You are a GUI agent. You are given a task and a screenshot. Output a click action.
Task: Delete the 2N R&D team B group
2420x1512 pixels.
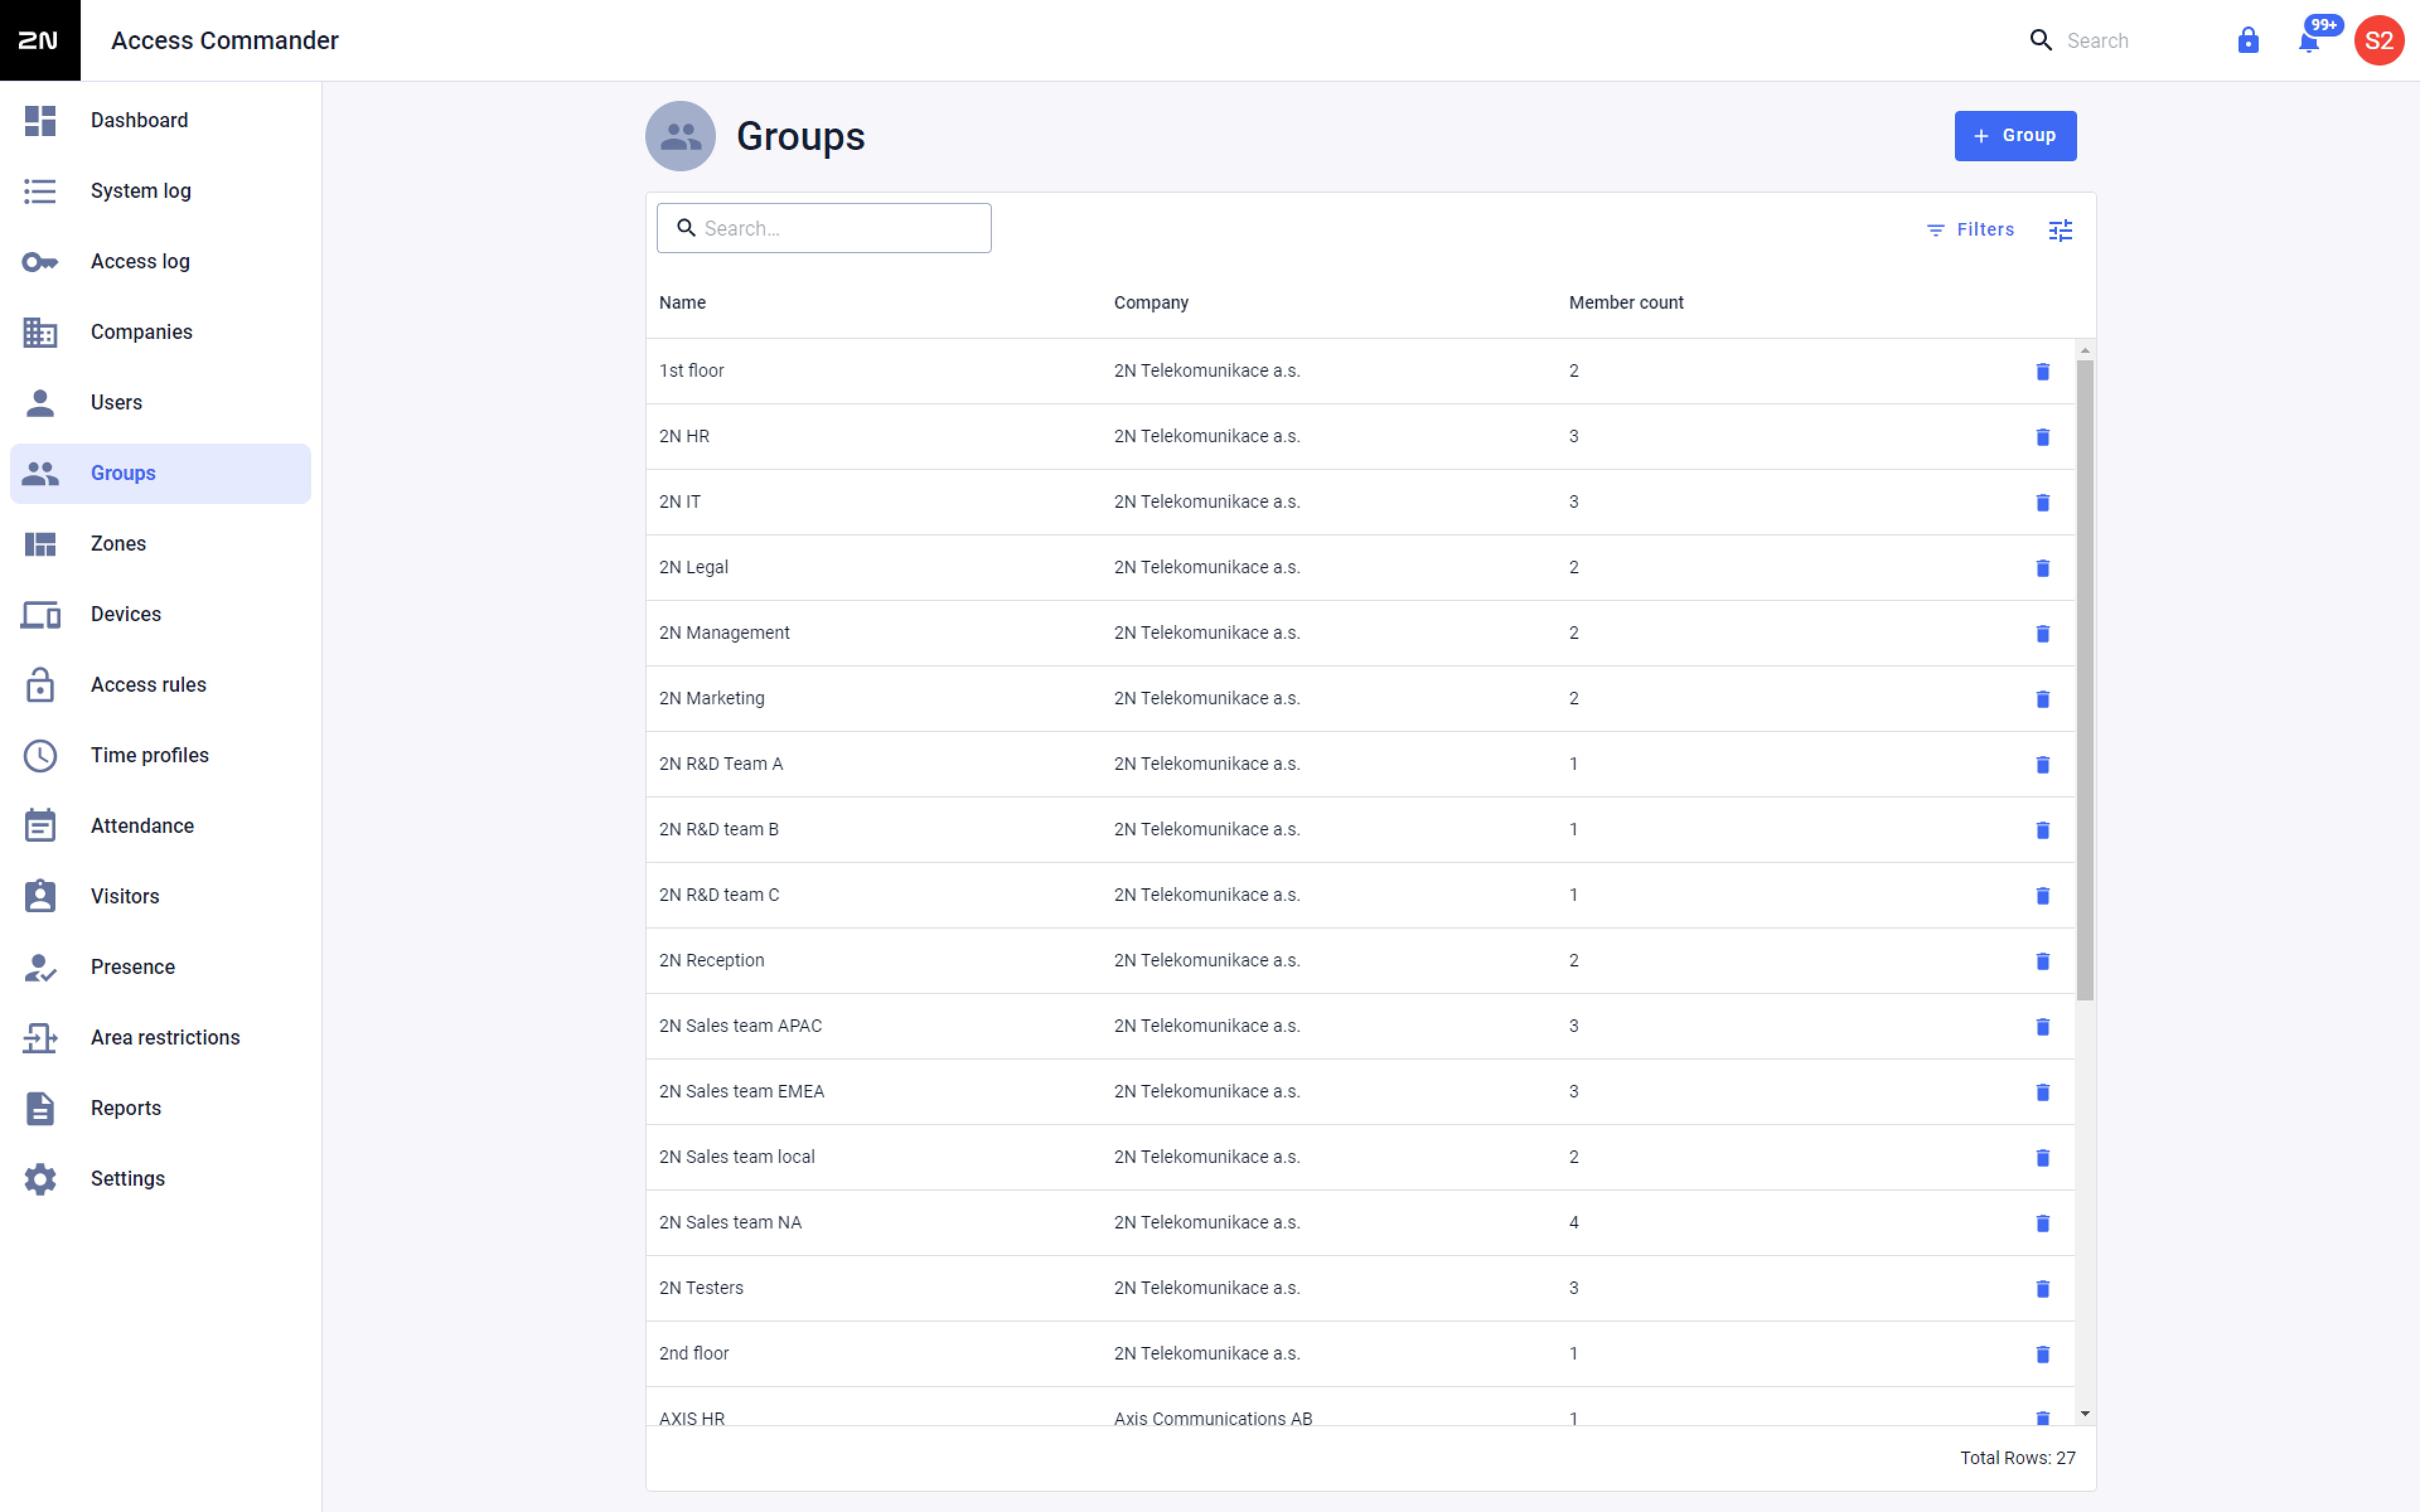[x=2043, y=830]
